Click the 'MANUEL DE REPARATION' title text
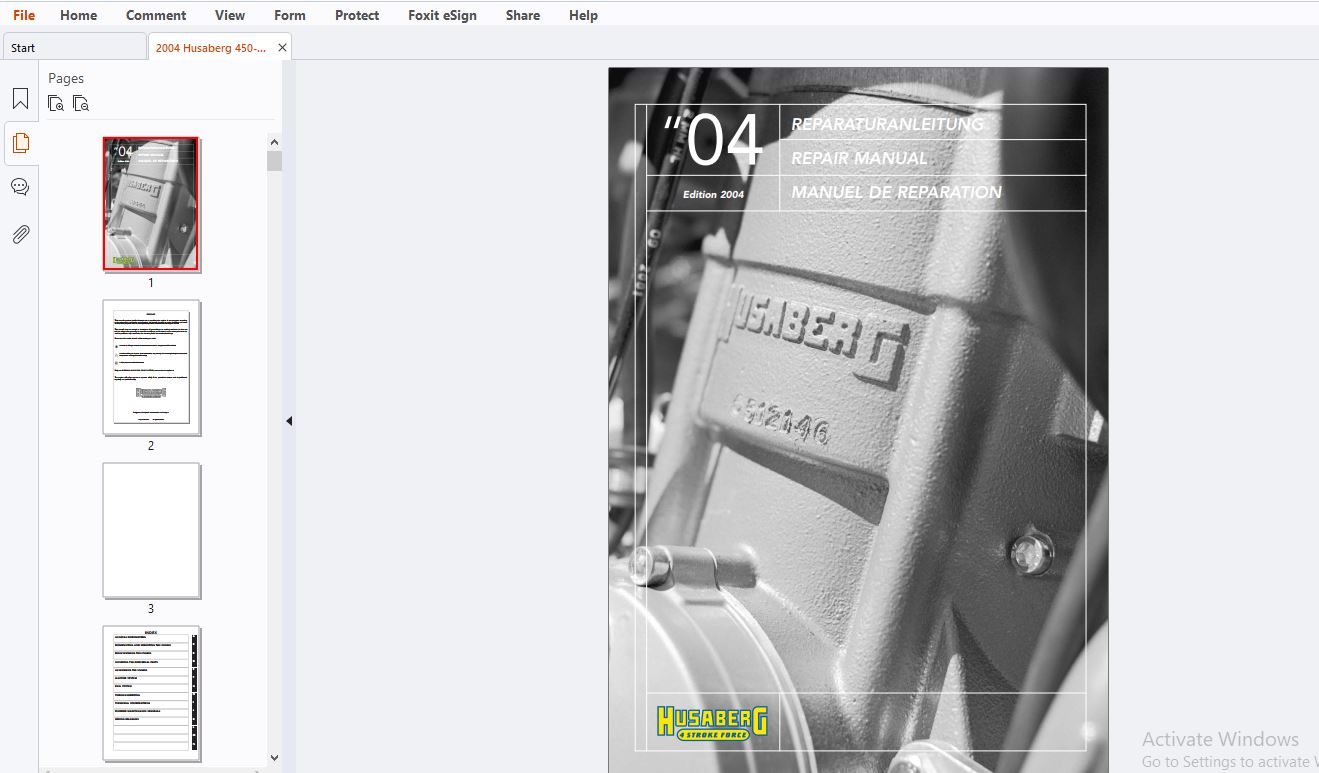This screenshot has height=773, width=1319. point(897,192)
